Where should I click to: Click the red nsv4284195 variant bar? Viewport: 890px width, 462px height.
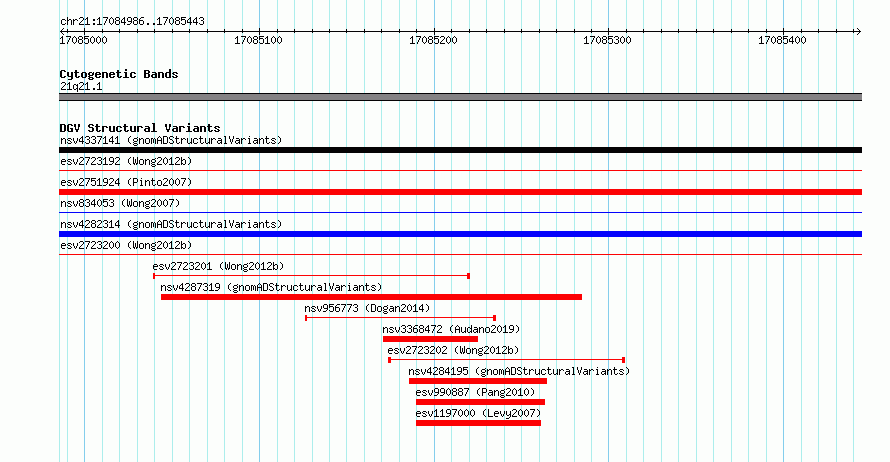coord(478,381)
